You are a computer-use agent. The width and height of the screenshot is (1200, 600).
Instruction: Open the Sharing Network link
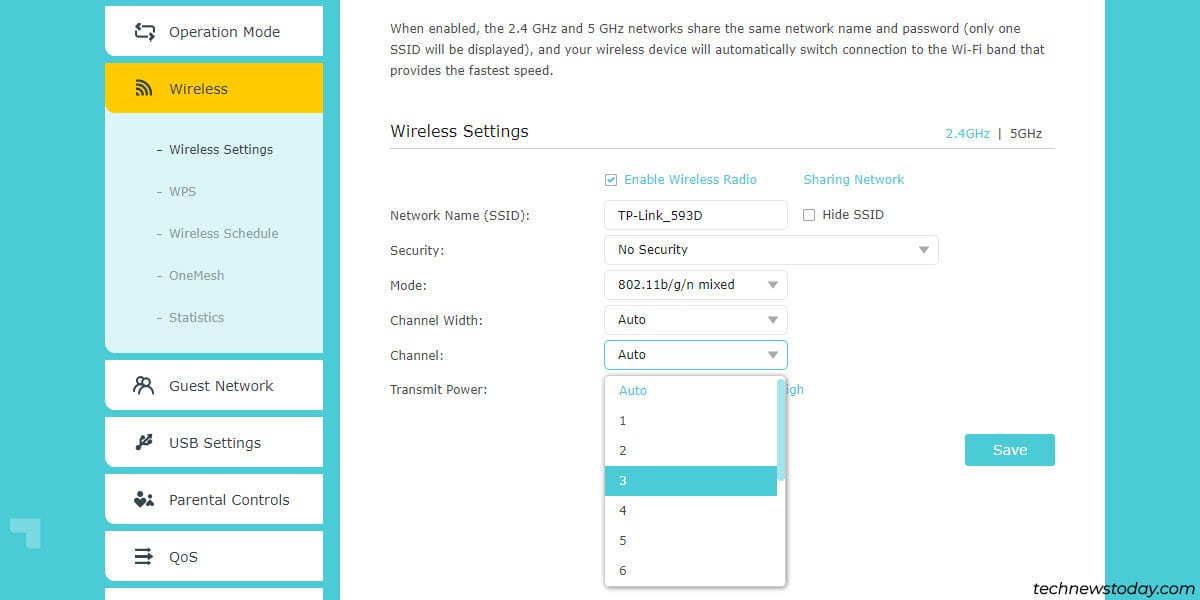pos(854,180)
